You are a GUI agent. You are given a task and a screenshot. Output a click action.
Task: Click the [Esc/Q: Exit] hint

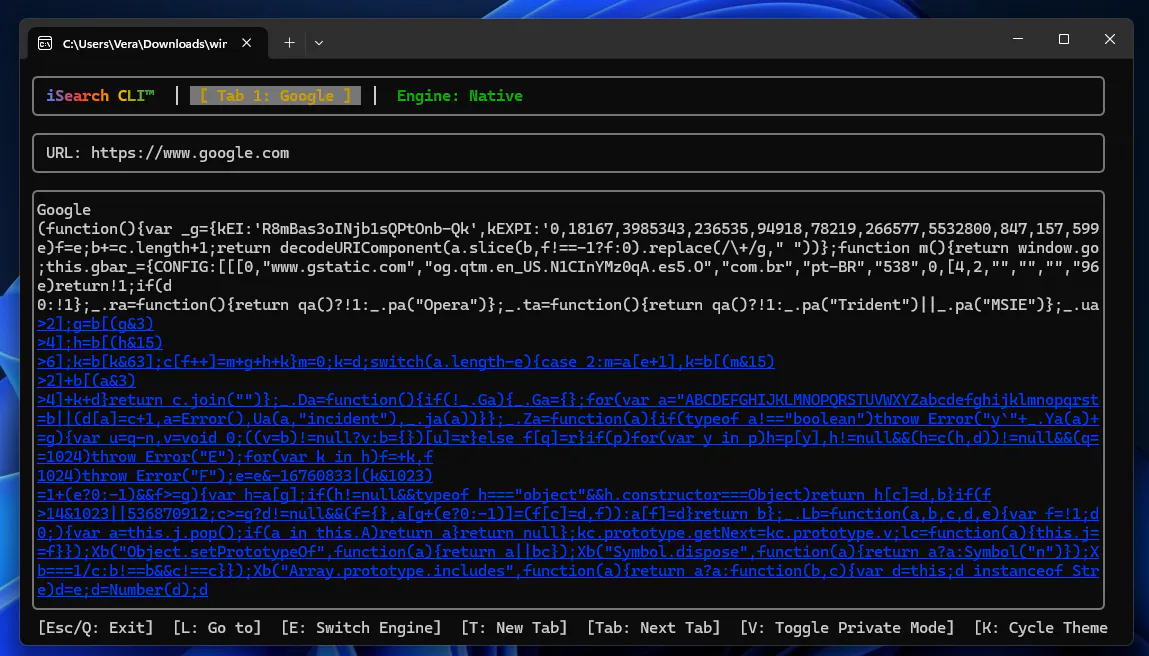pyautogui.click(x=95, y=628)
